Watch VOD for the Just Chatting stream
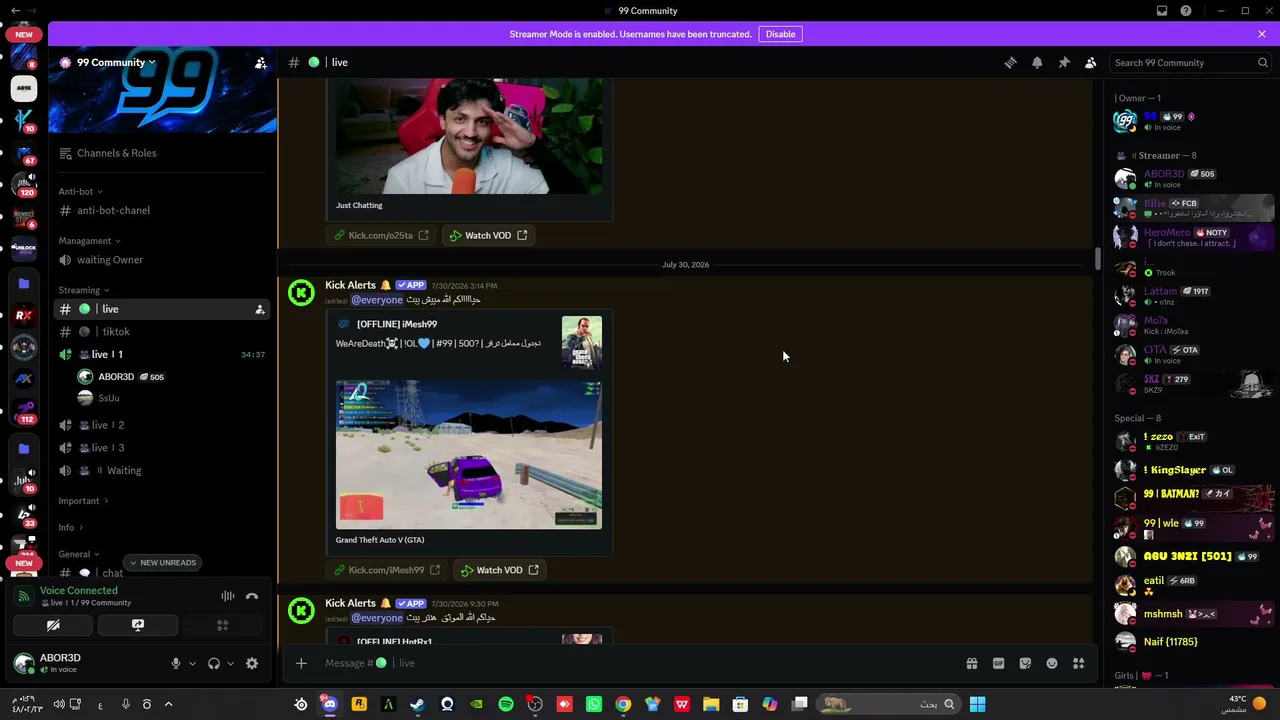Image resolution: width=1280 pixels, height=720 pixels. coord(488,235)
